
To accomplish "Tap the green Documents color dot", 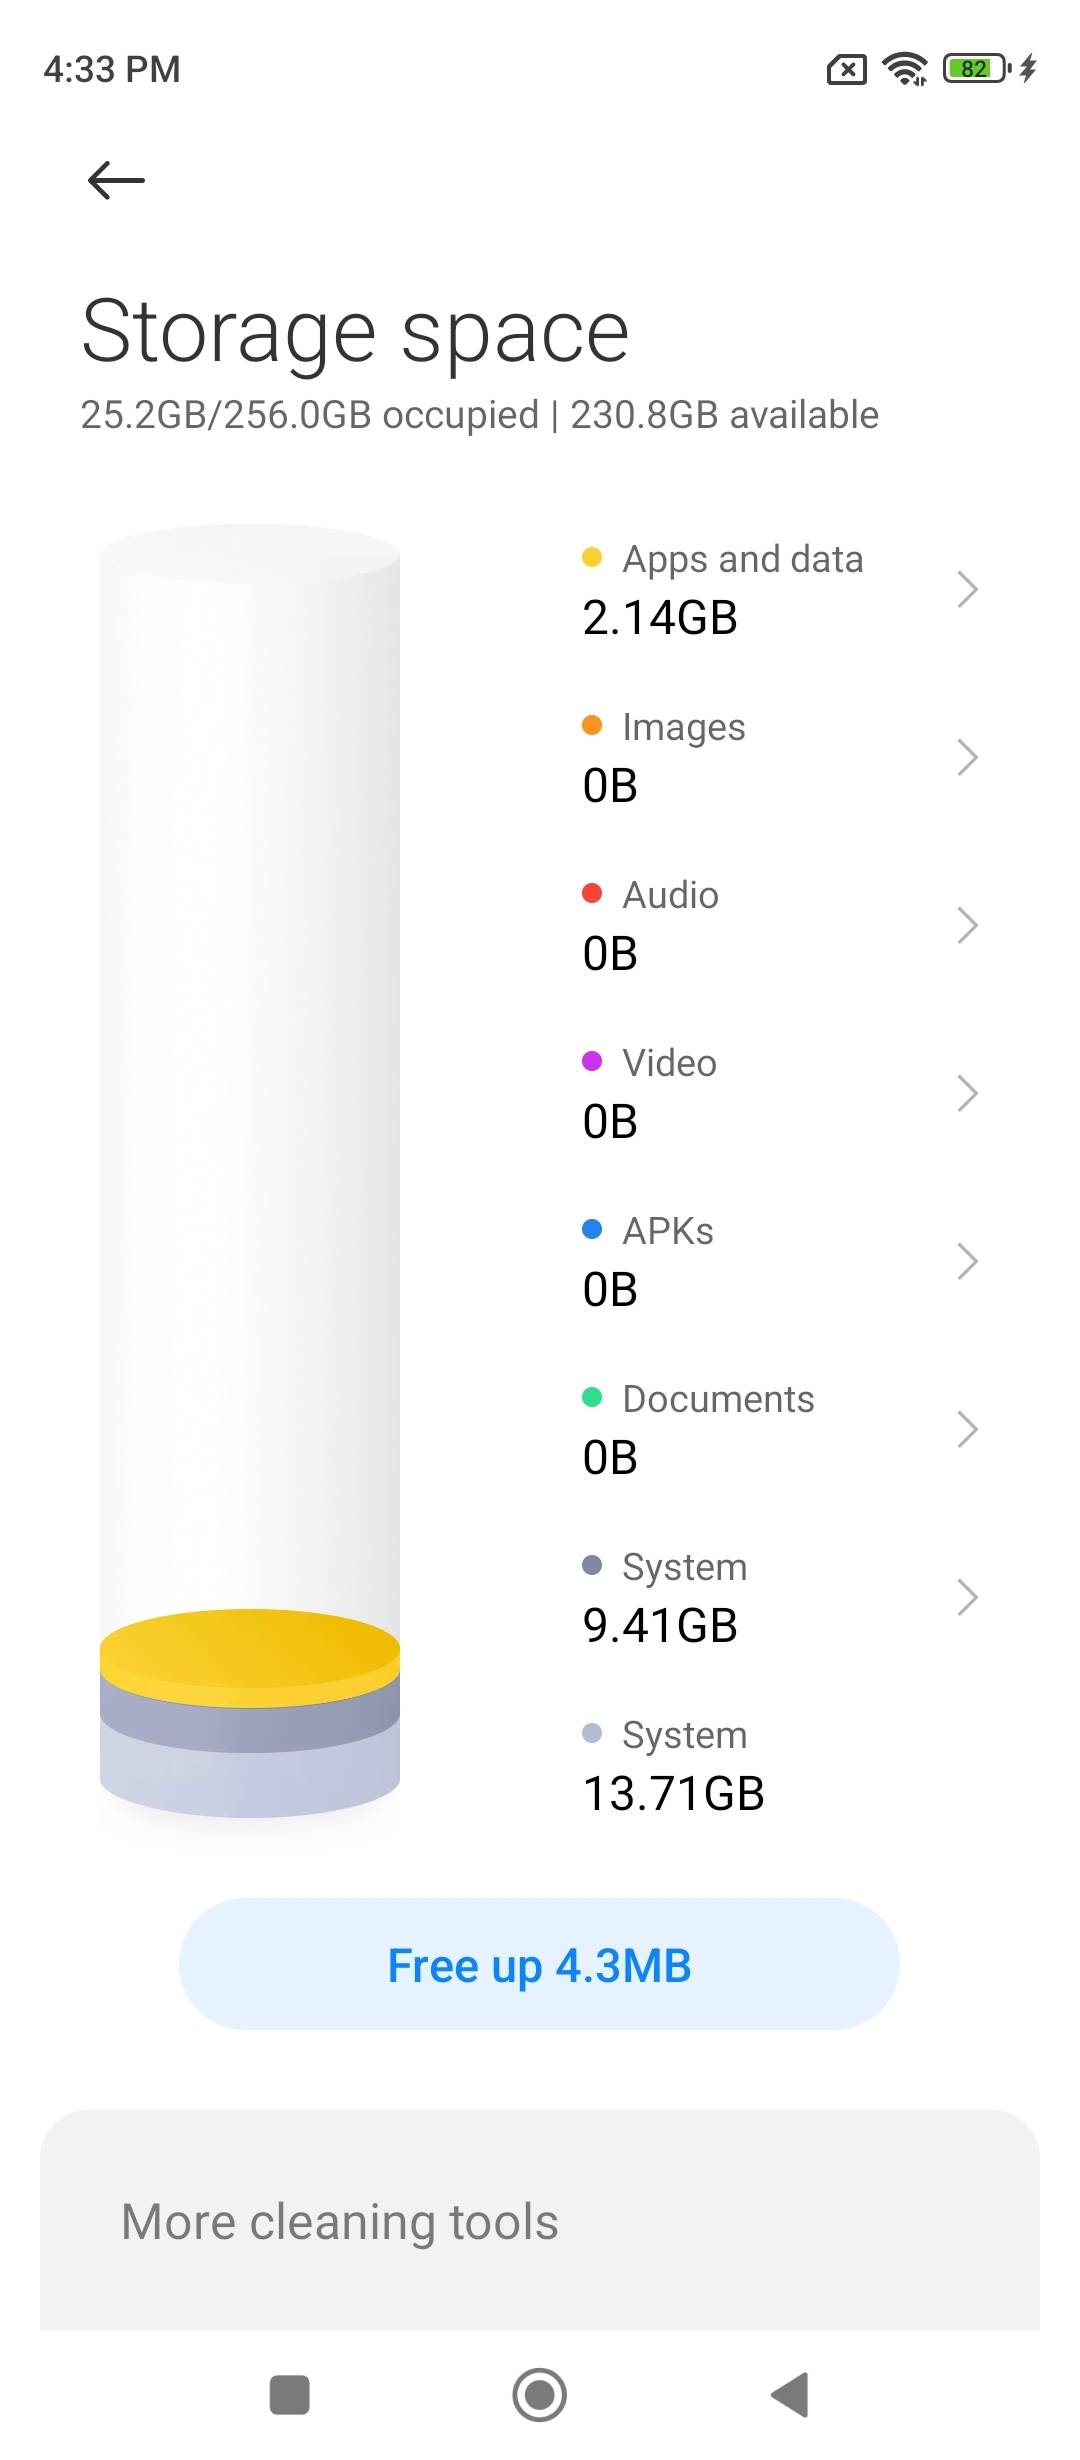I will pyautogui.click(x=592, y=1397).
